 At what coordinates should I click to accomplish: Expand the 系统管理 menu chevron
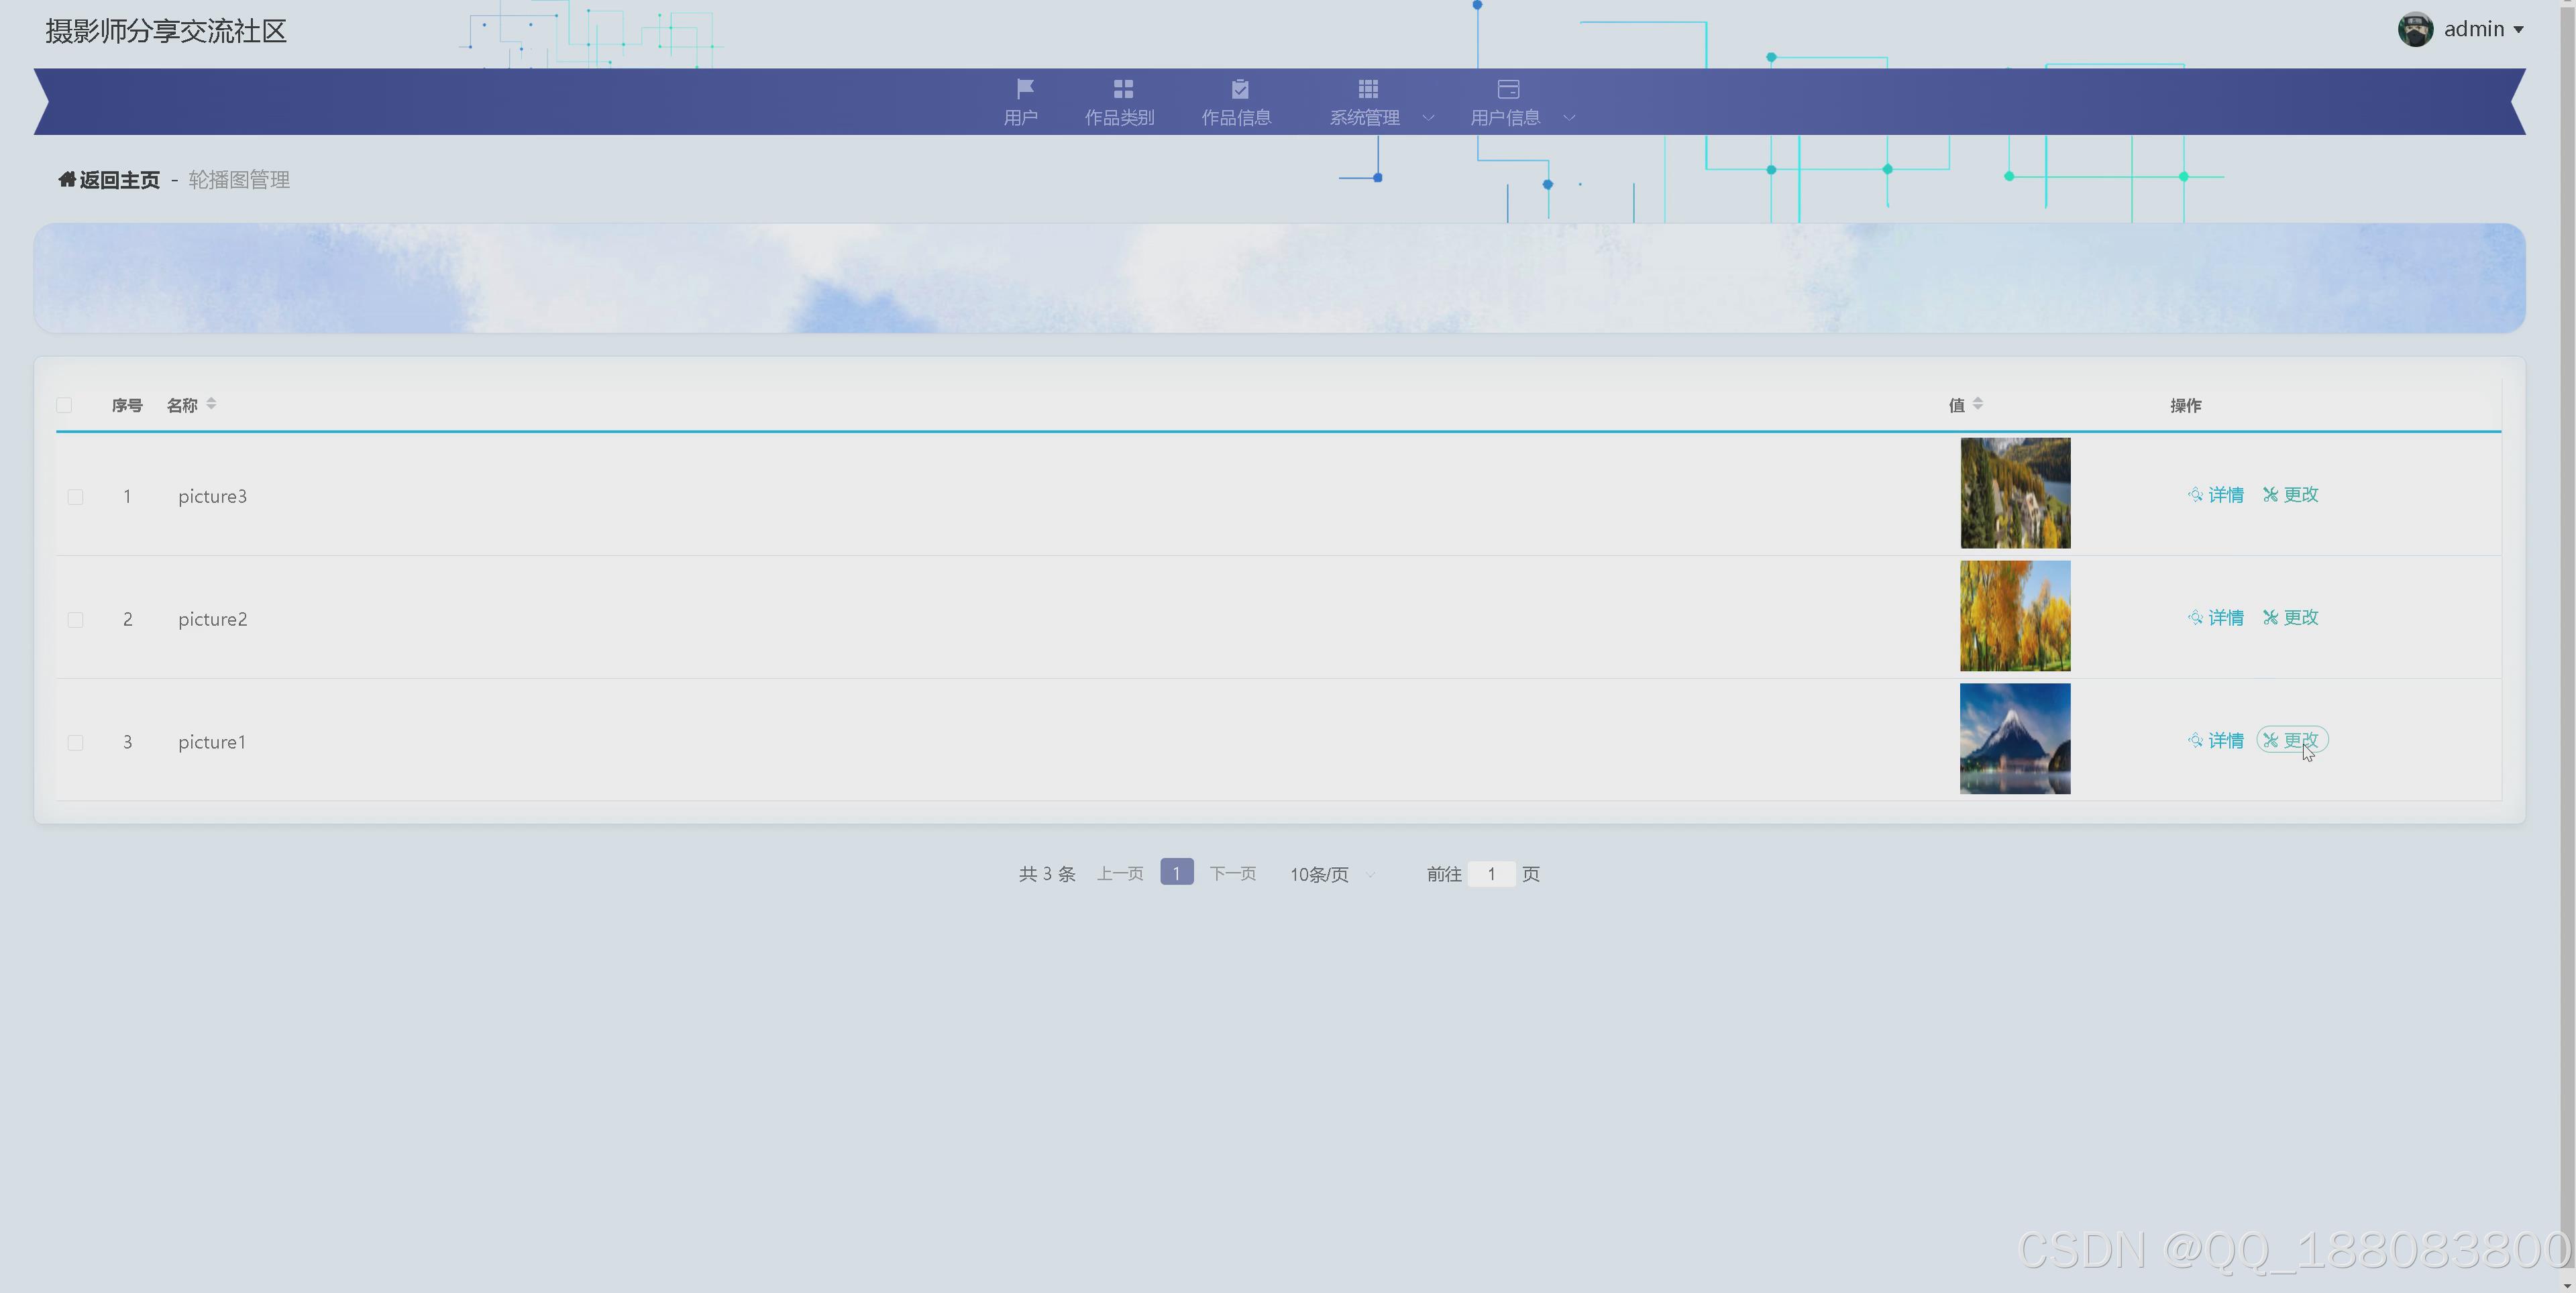pos(1428,118)
